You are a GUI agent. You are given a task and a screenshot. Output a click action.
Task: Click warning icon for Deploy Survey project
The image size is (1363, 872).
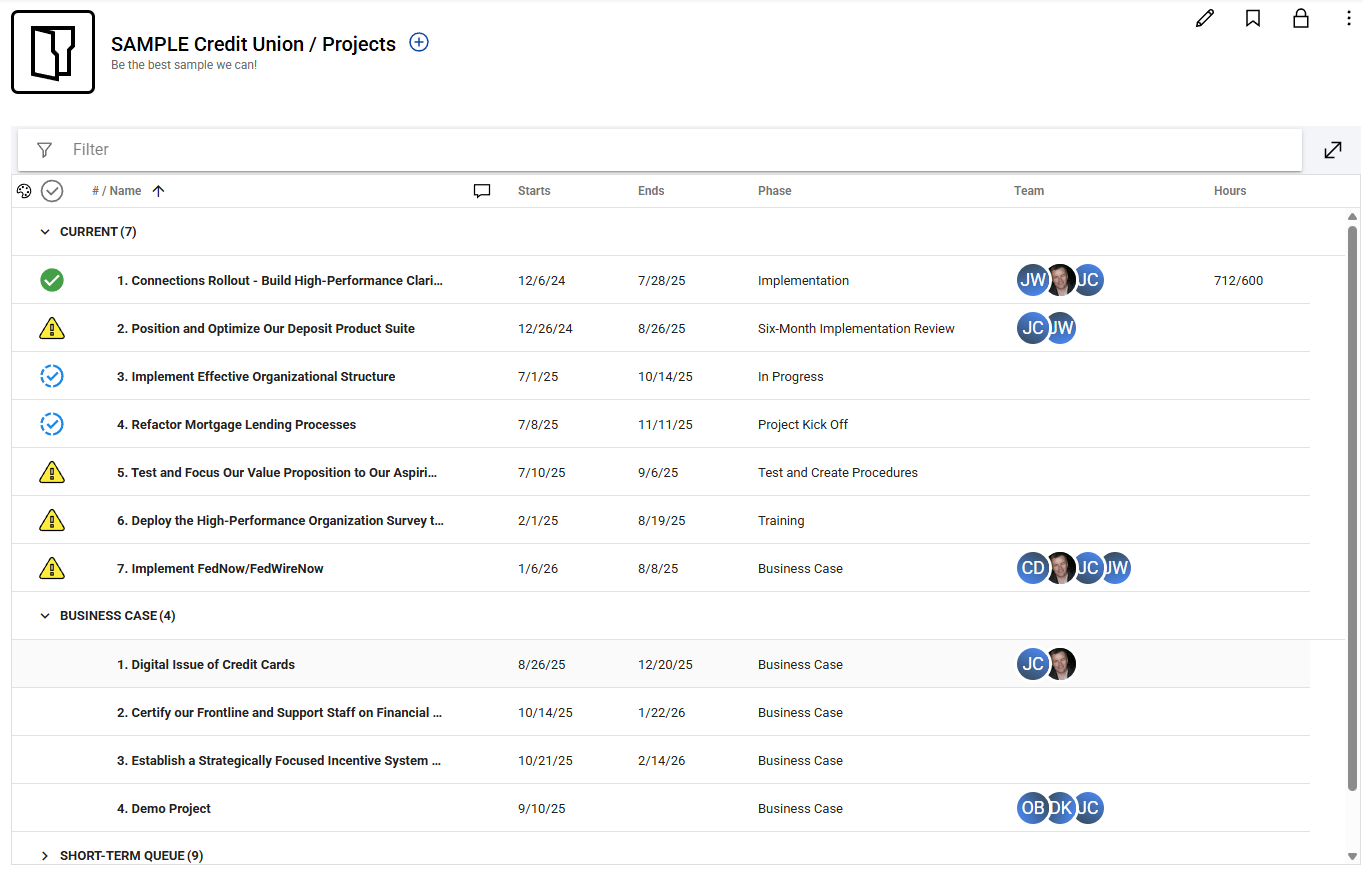click(x=52, y=520)
